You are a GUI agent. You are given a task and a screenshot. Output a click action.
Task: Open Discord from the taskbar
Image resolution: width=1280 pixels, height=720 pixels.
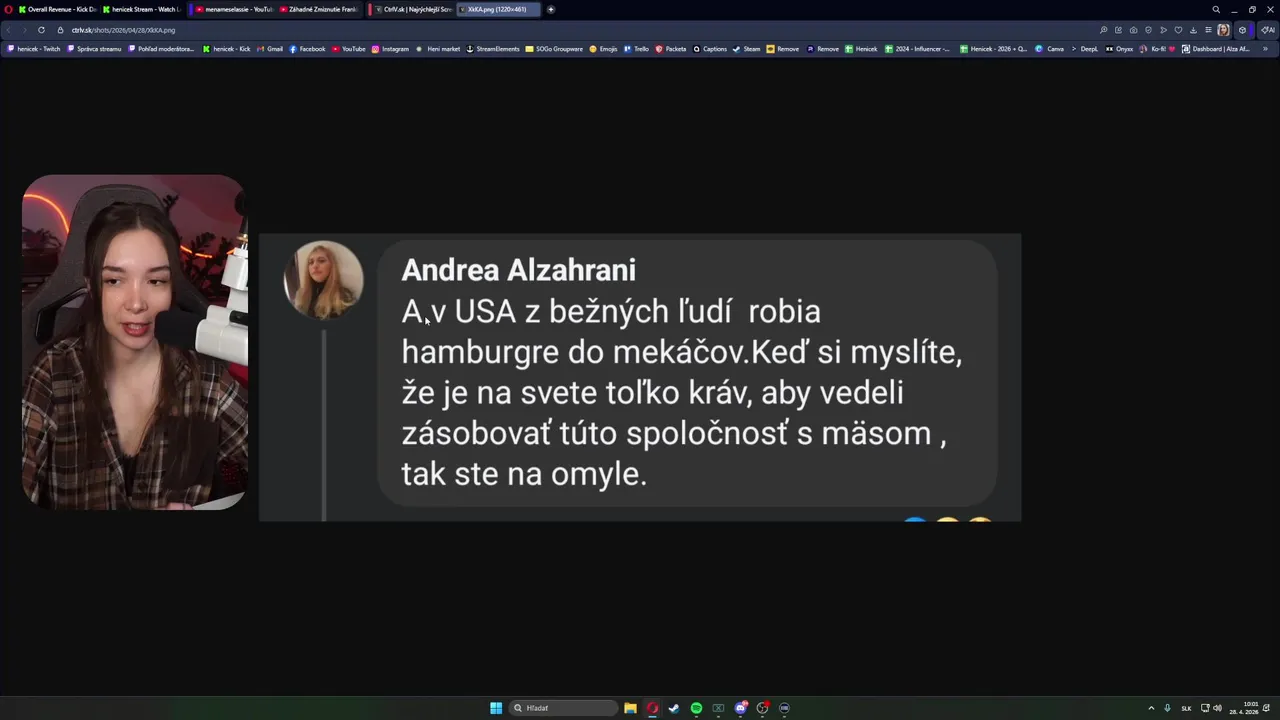tap(740, 708)
